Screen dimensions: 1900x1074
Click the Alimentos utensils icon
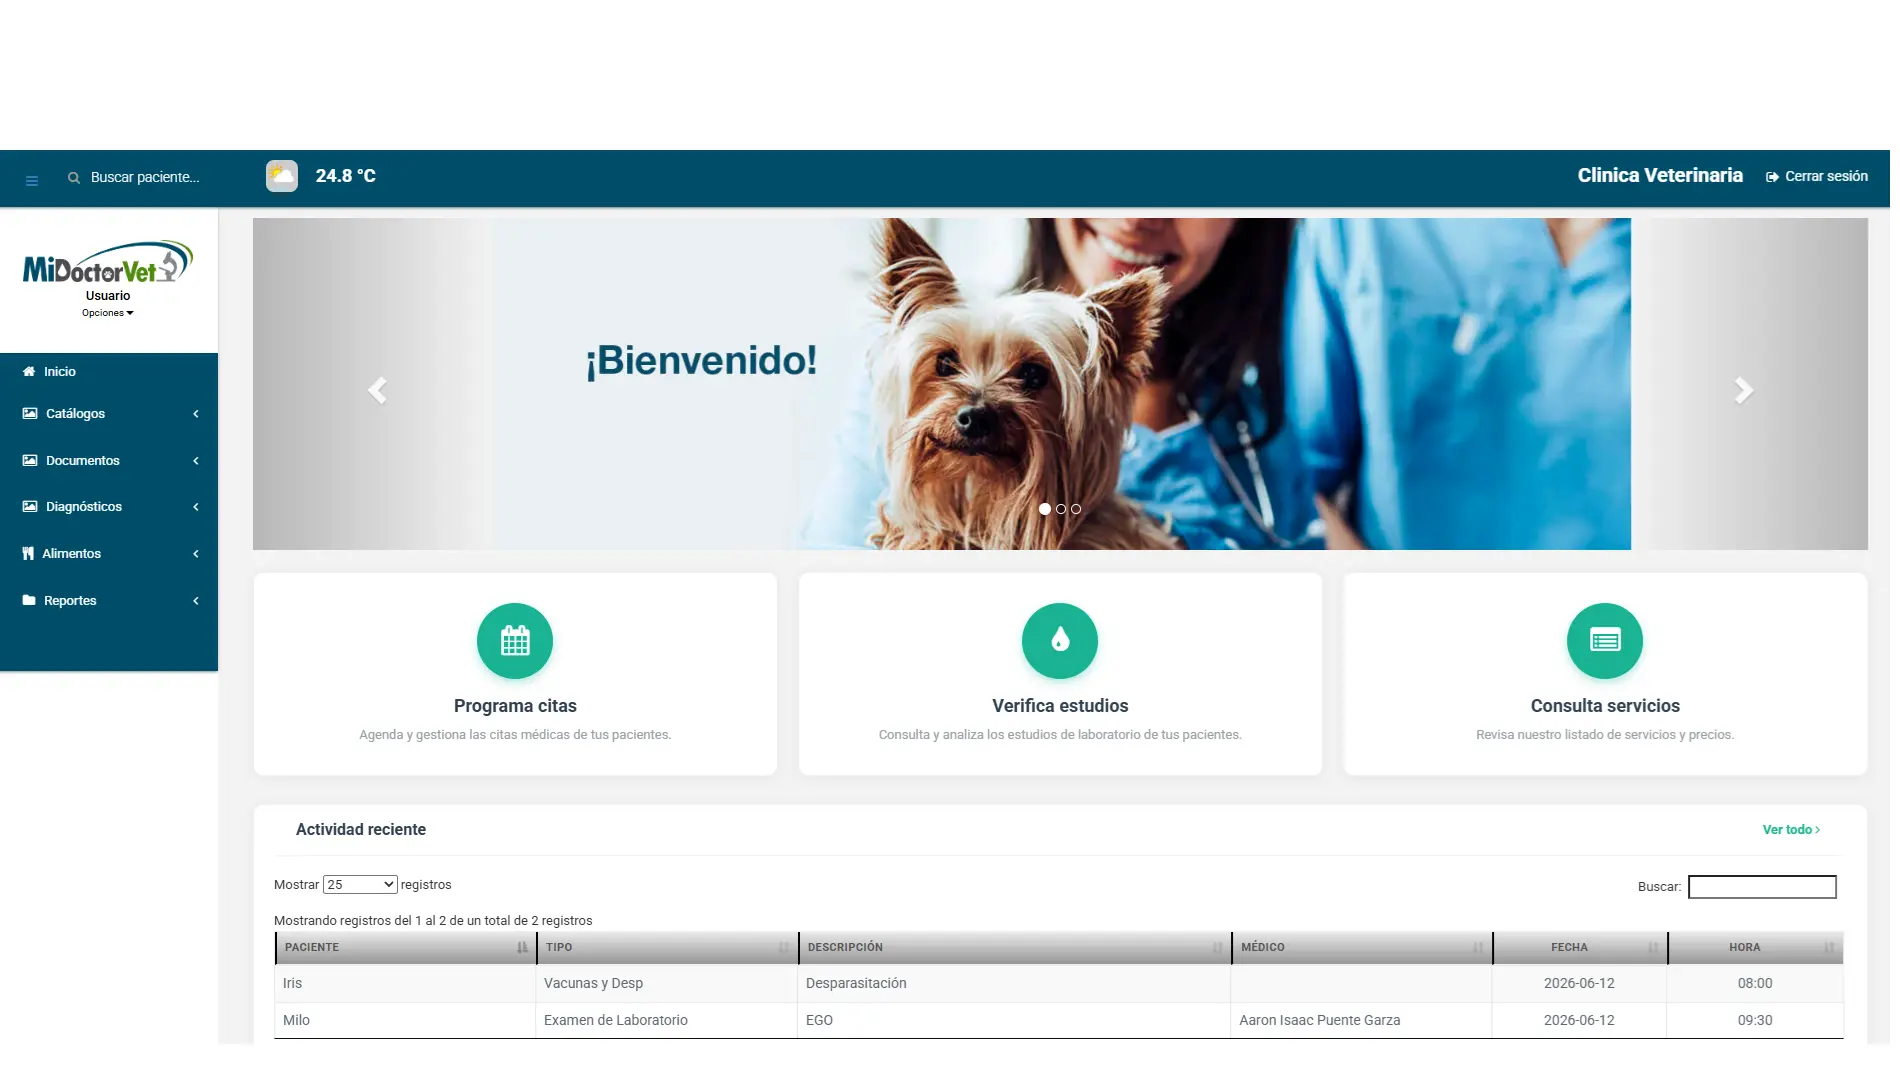[28, 553]
